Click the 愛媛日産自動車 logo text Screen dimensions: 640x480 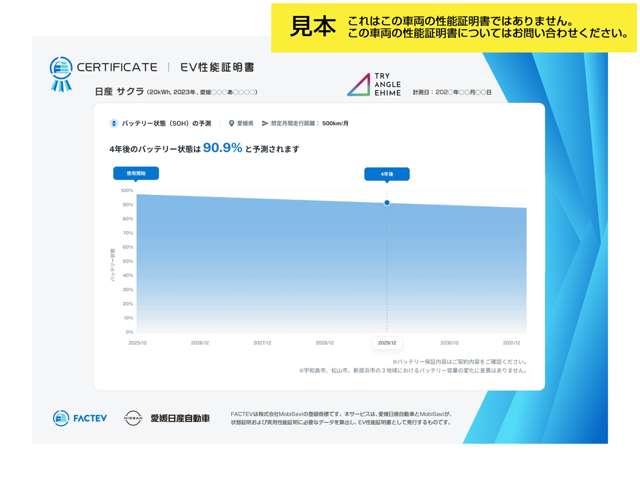pyautogui.click(x=180, y=417)
